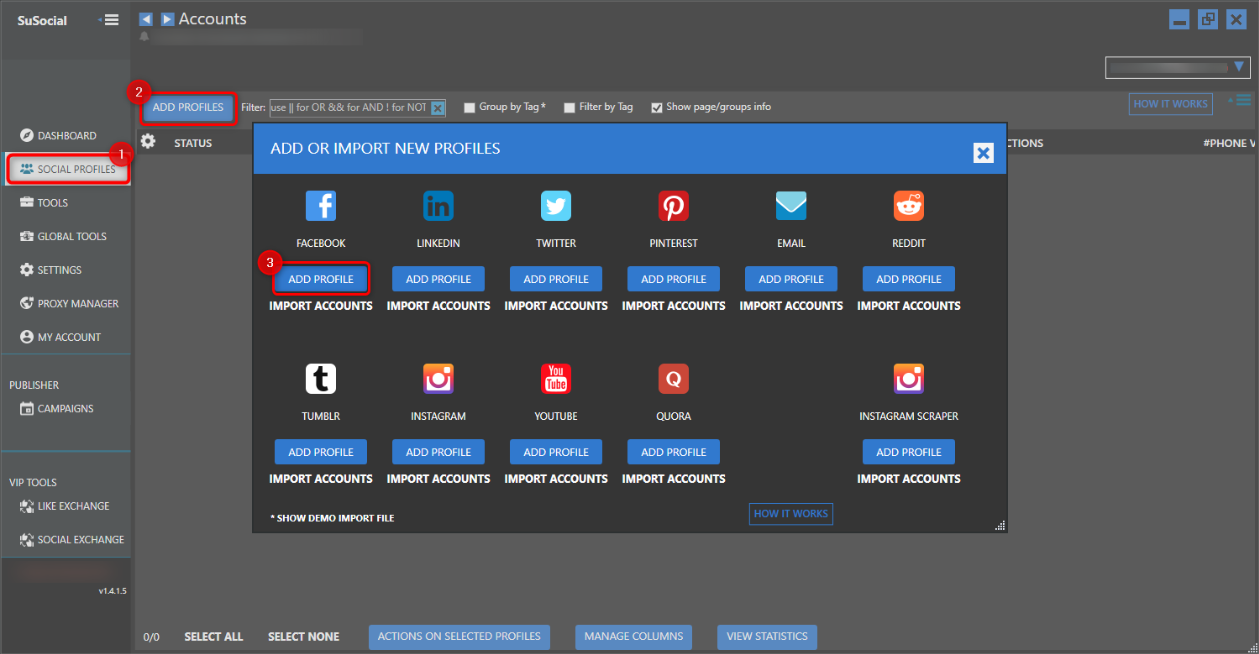Click the Facebook logo icon
The height and width of the screenshot is (654, 1259).
[321, 206]
